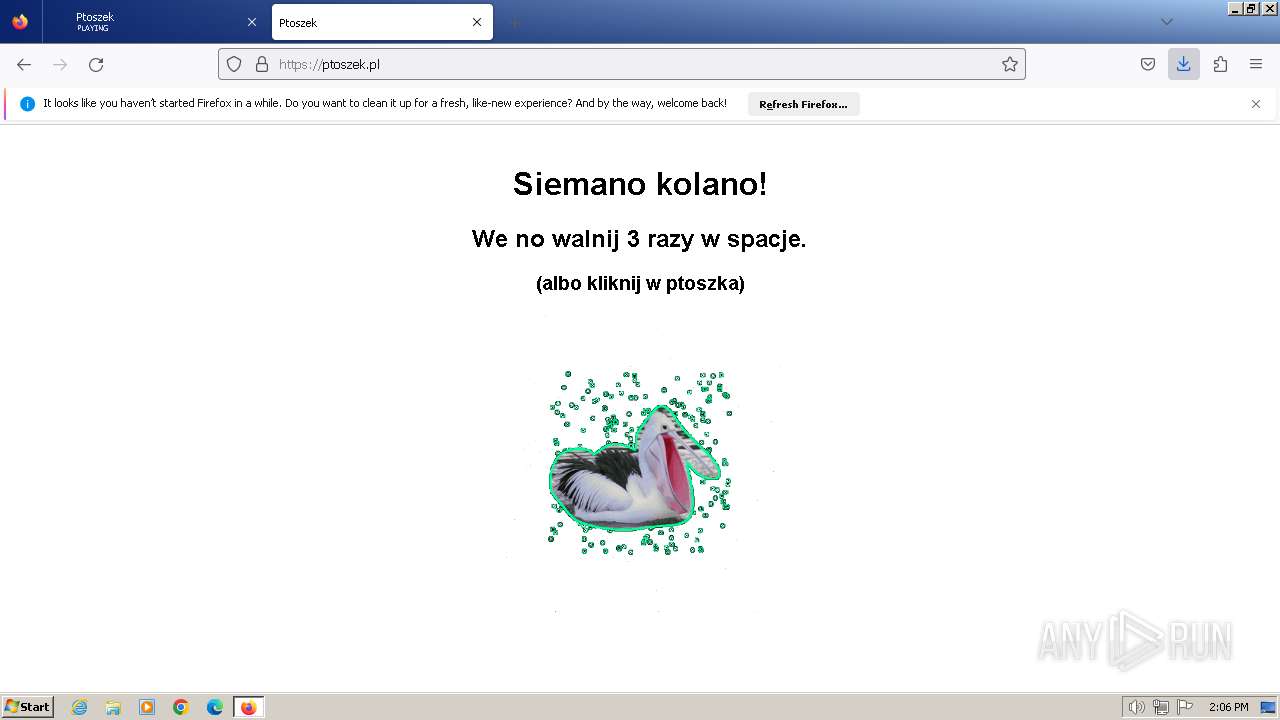Minimize the Firefox window
Image resolution: width=1280 pixels, height=720 pixels.
point(1236,8)
